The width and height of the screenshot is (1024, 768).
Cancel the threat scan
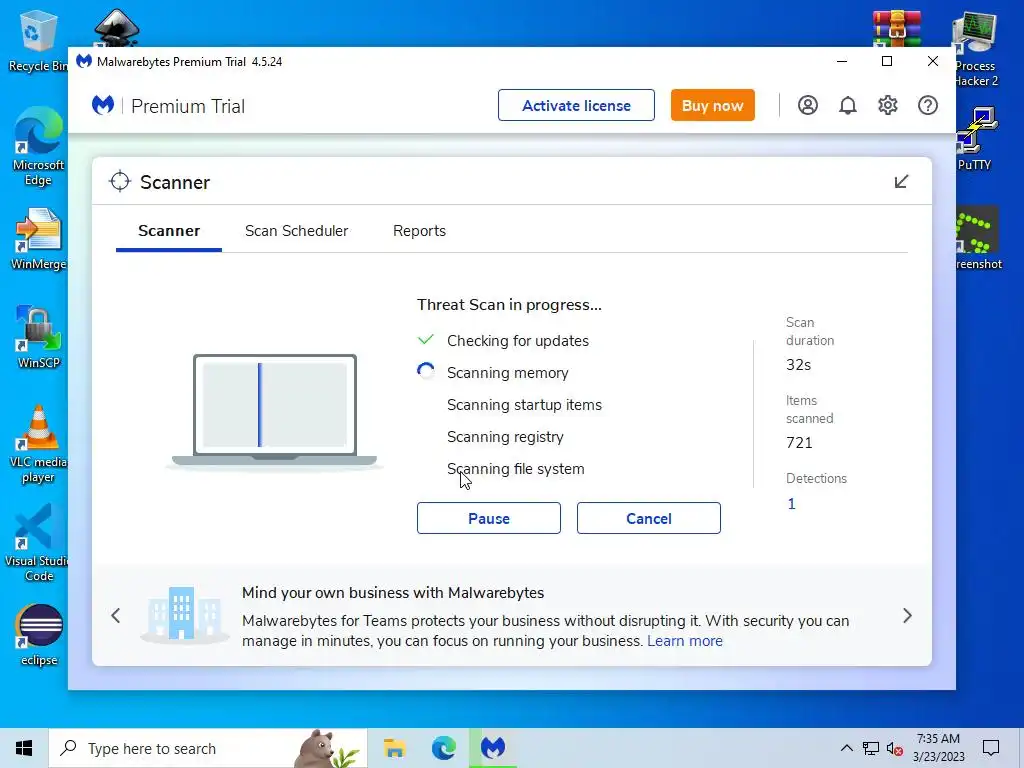coord(648,518)
